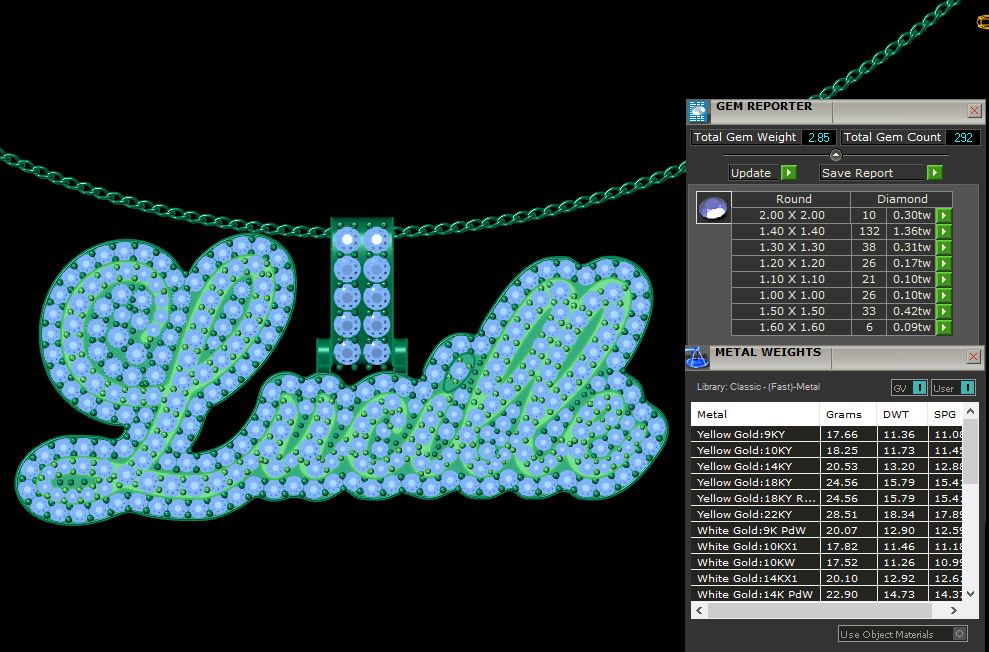Click the DWT column header
Image resolution: width=989 pixels, height=652 pixels.
(901, 414)
